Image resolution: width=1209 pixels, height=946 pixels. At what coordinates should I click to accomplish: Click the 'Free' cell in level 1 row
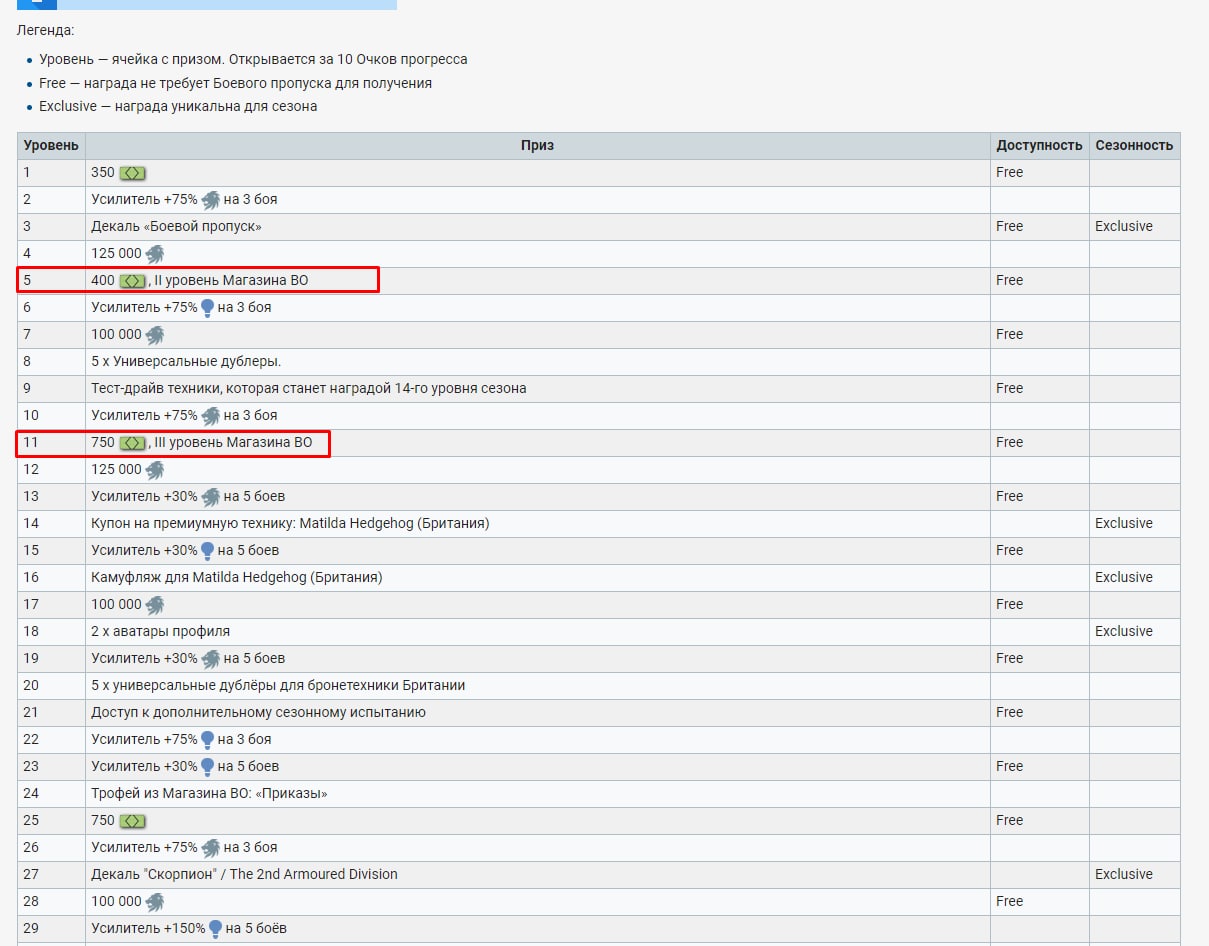(1039, 173)
